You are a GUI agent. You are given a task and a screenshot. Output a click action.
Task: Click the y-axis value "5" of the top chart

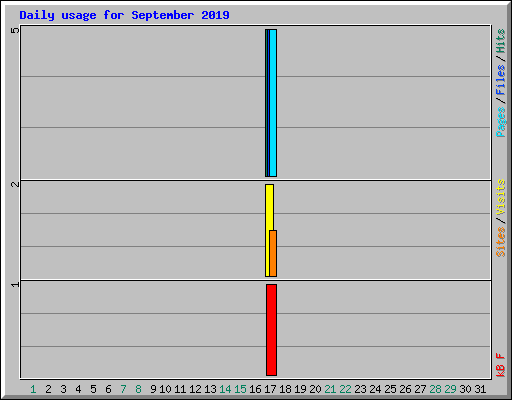coord(15,31)
